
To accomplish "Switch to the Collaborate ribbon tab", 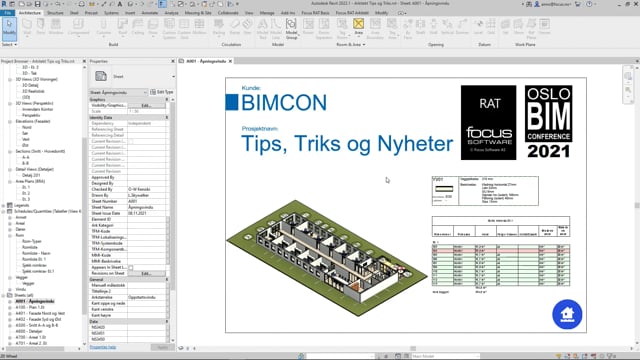I will point(228,13).
